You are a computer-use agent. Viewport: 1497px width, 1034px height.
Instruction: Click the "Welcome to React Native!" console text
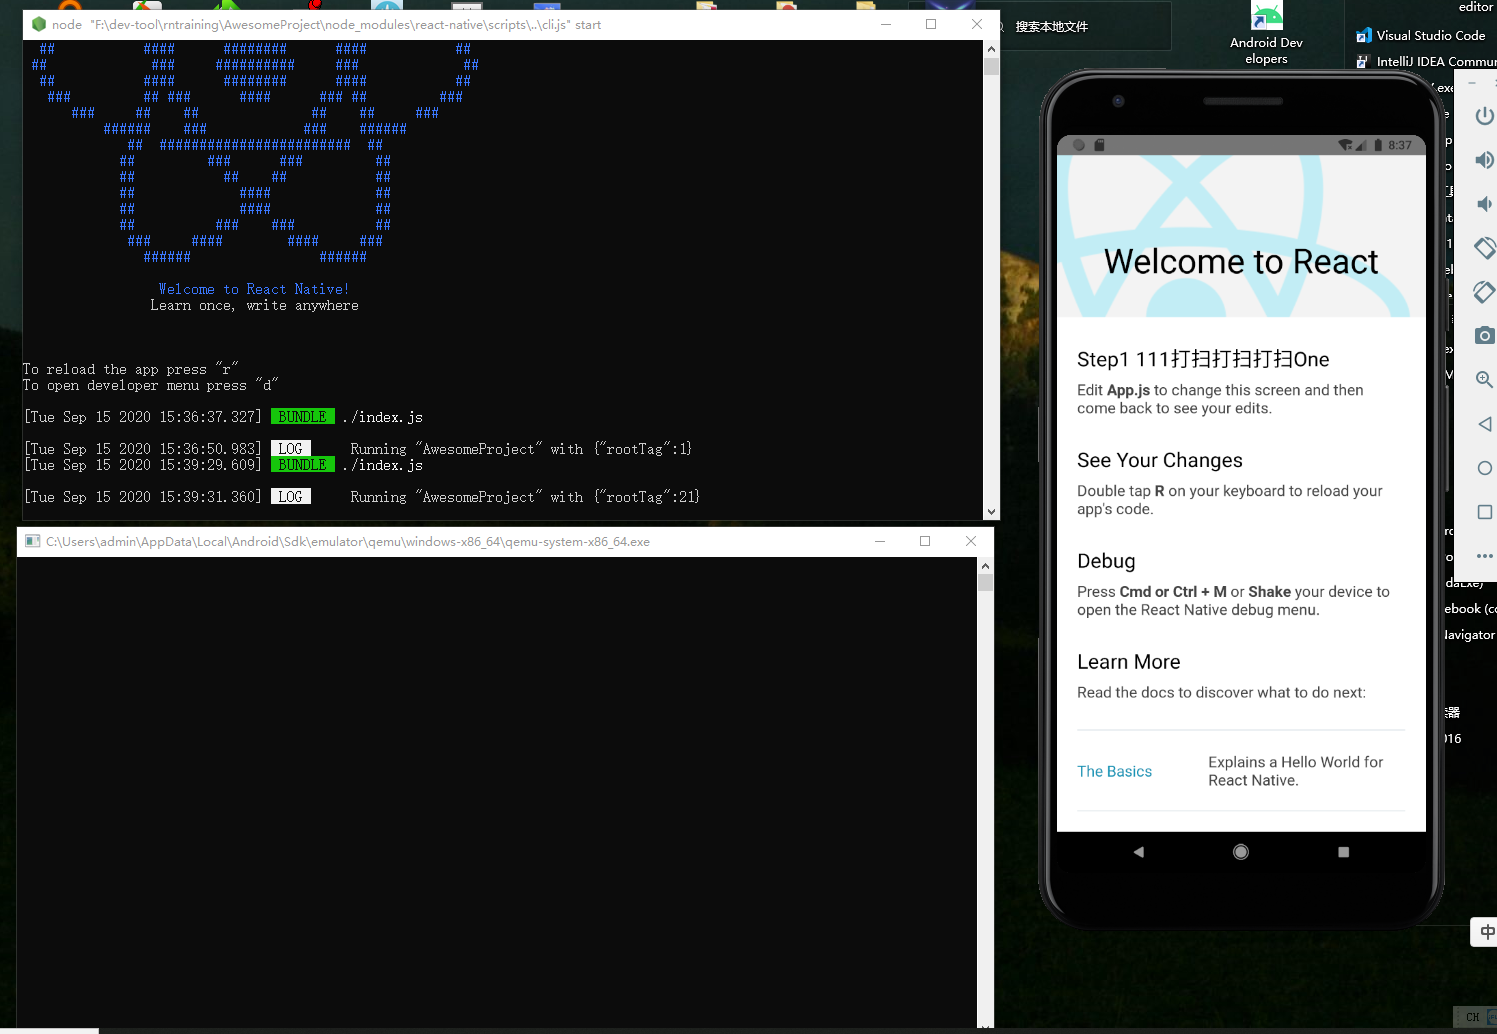click(254, 289)
